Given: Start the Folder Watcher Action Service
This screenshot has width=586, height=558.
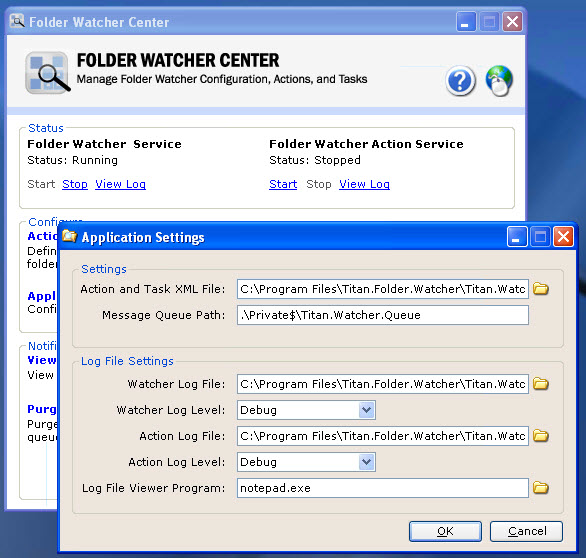Looking at the screenshot, I should [283, 184].
